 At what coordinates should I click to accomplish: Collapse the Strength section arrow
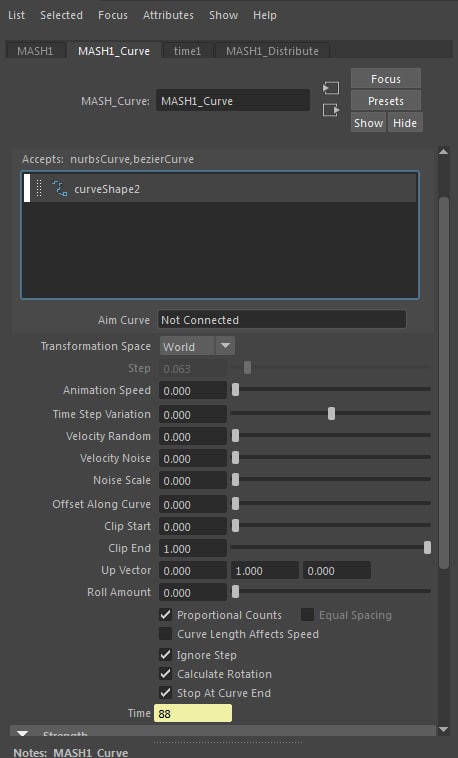23,734
